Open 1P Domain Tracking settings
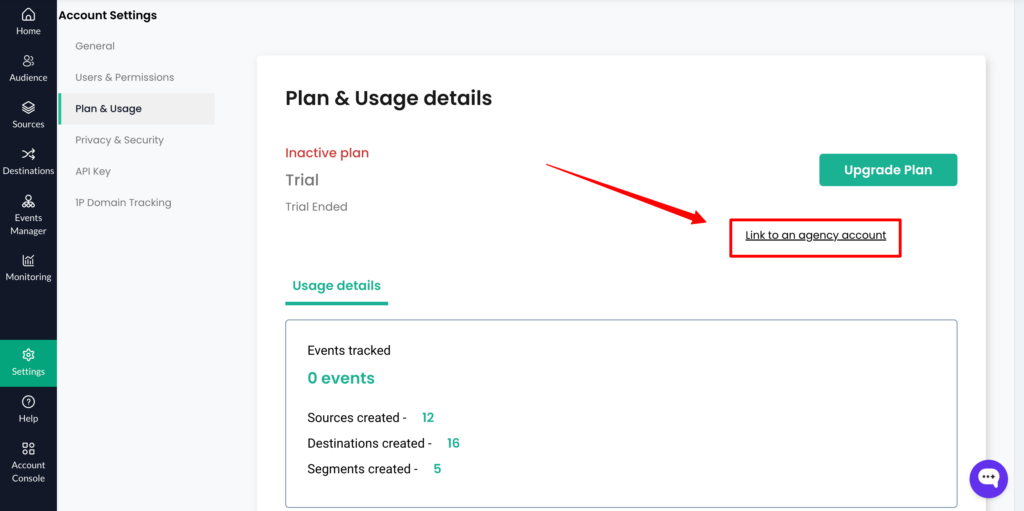The image size is (1024, 511). [123, 203]
